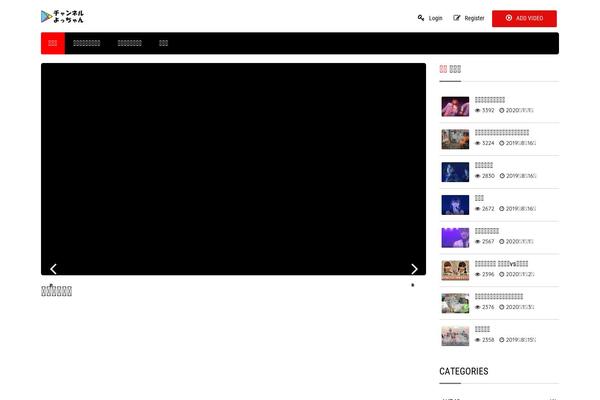This screenshot has height=400, width=600.
Task: Click clock icon in the 2358-views row
Action: (502, 340)
